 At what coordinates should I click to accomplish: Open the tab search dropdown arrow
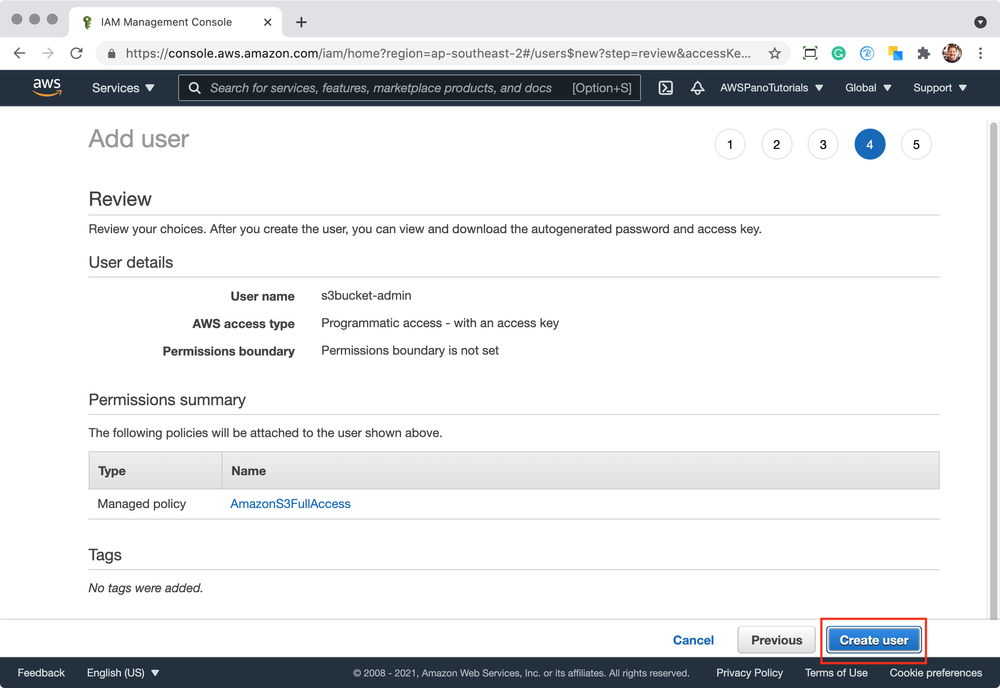[x=980, y=22]
